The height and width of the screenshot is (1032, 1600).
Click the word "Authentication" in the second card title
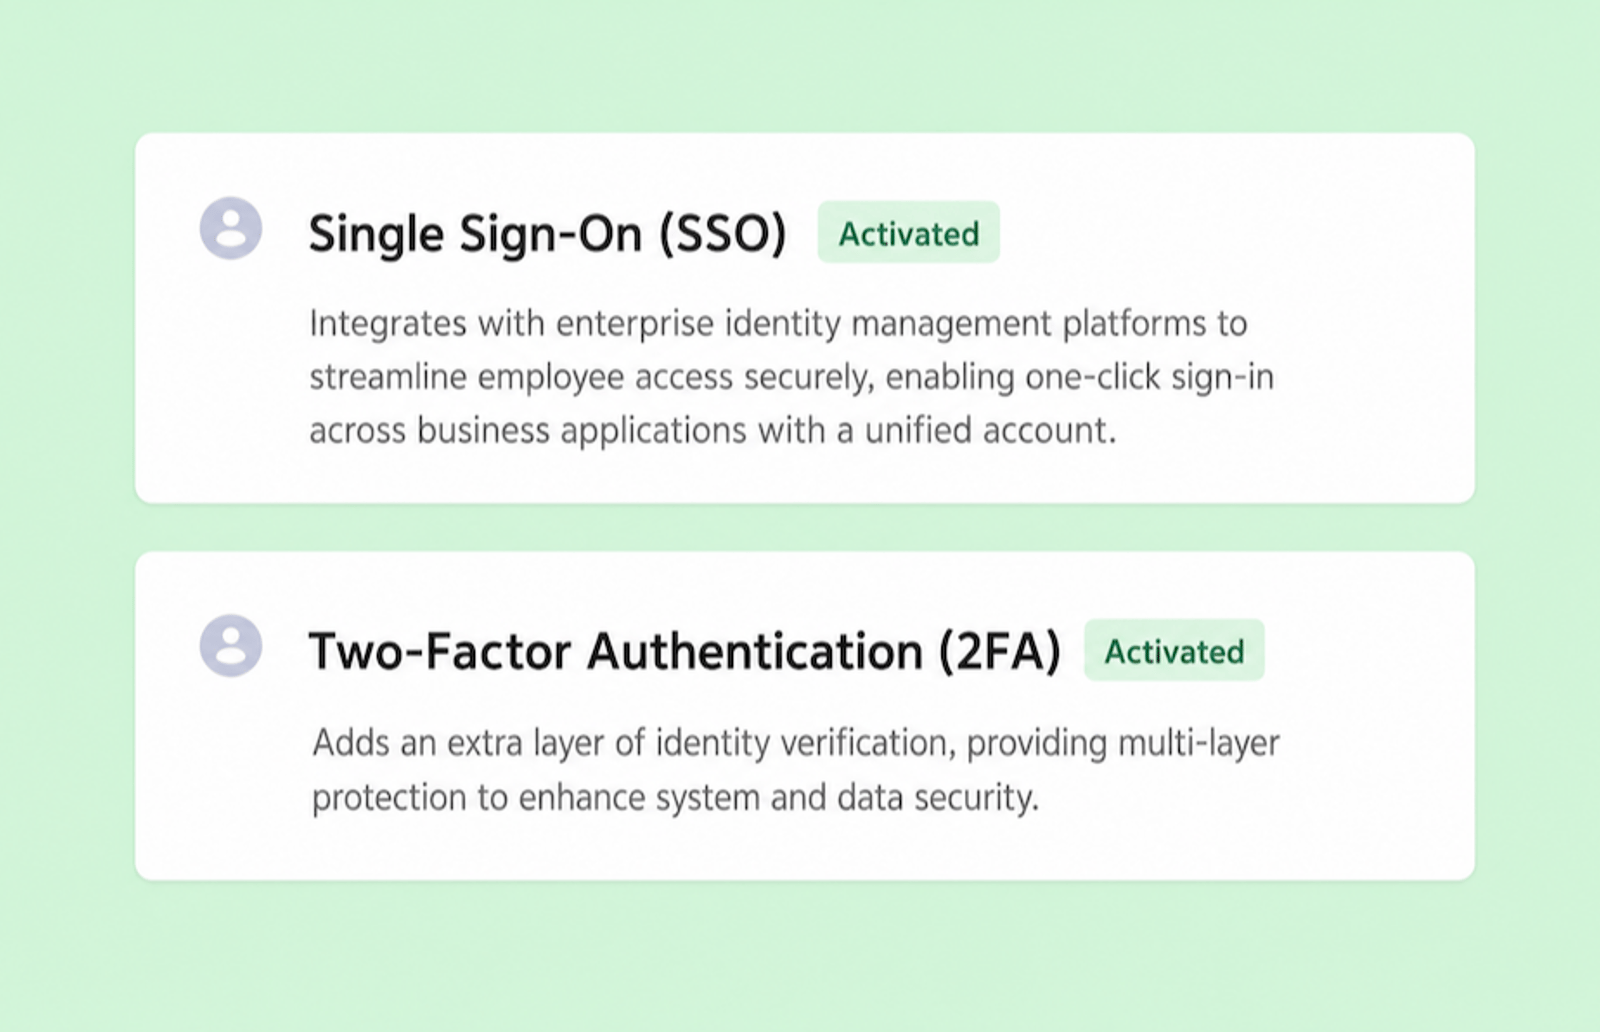(x=754, y=651)
